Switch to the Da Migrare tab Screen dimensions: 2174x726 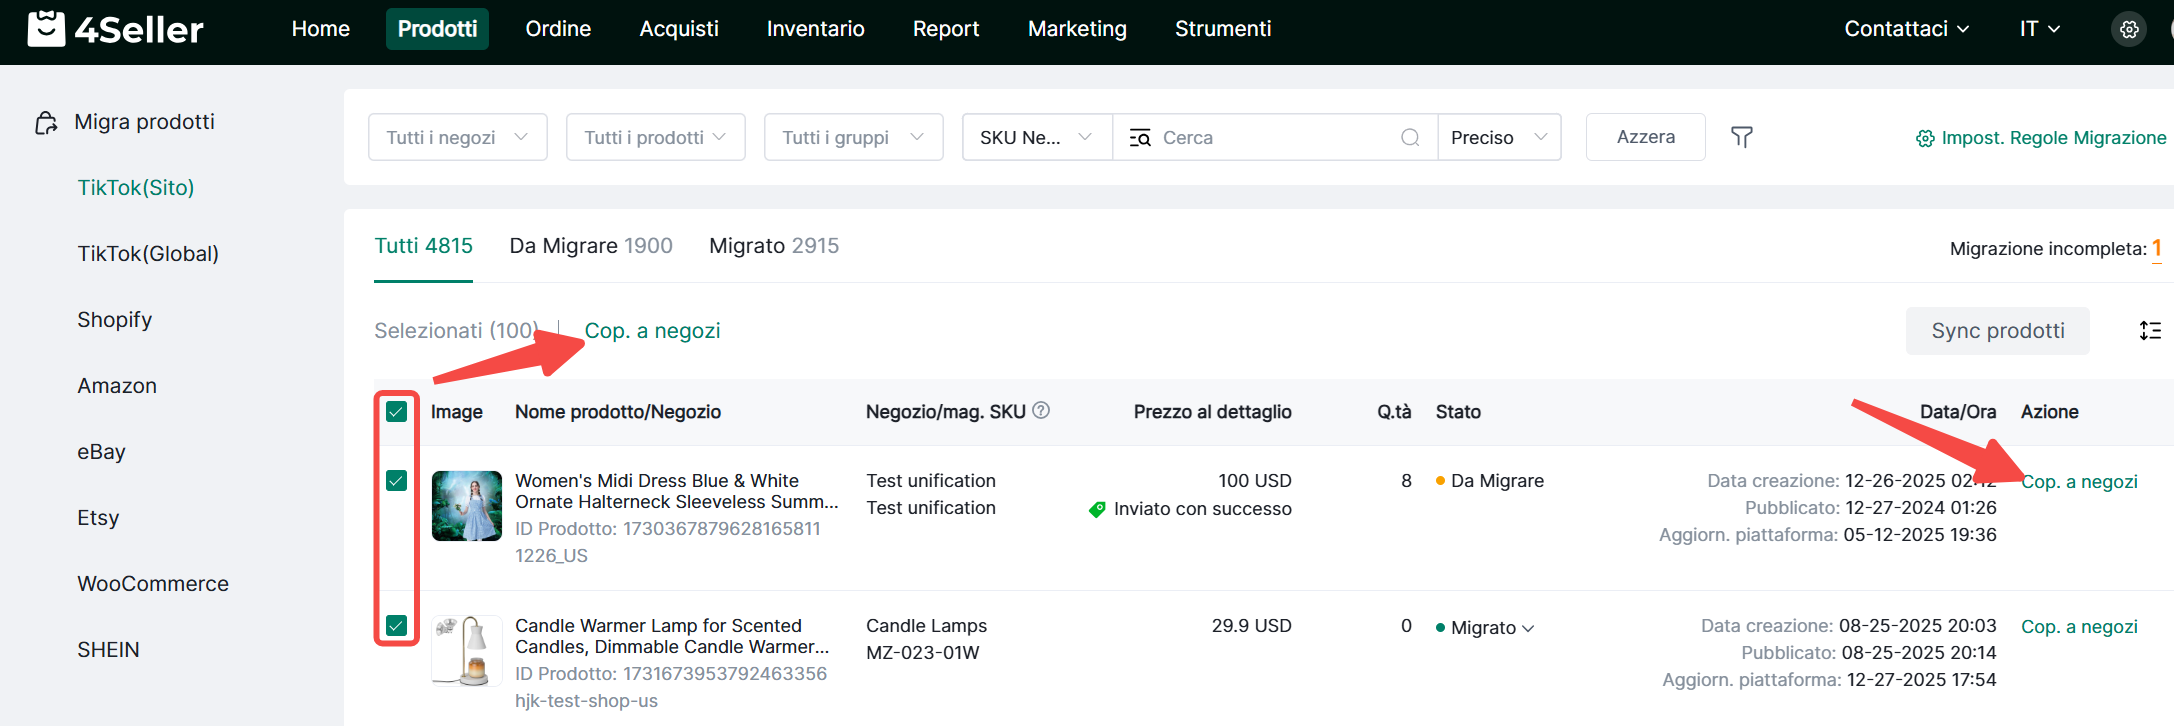(590, 246)
